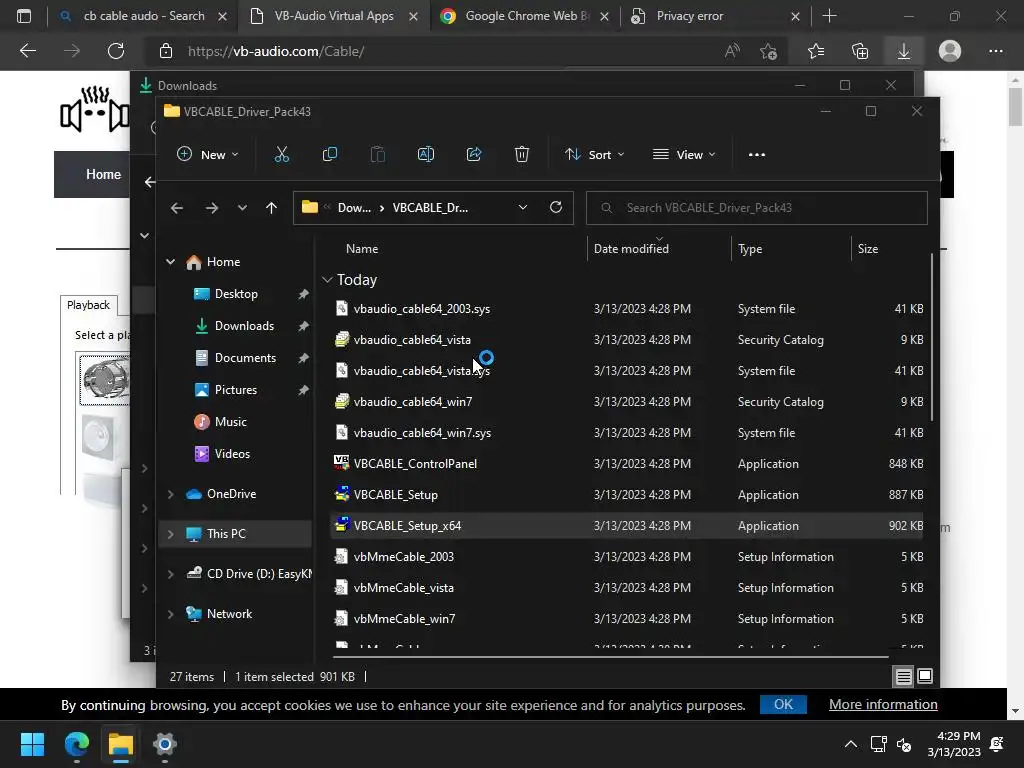Click the file list horizontal scrollbar
The image size is (1024, 768).
tap(611, 657)
